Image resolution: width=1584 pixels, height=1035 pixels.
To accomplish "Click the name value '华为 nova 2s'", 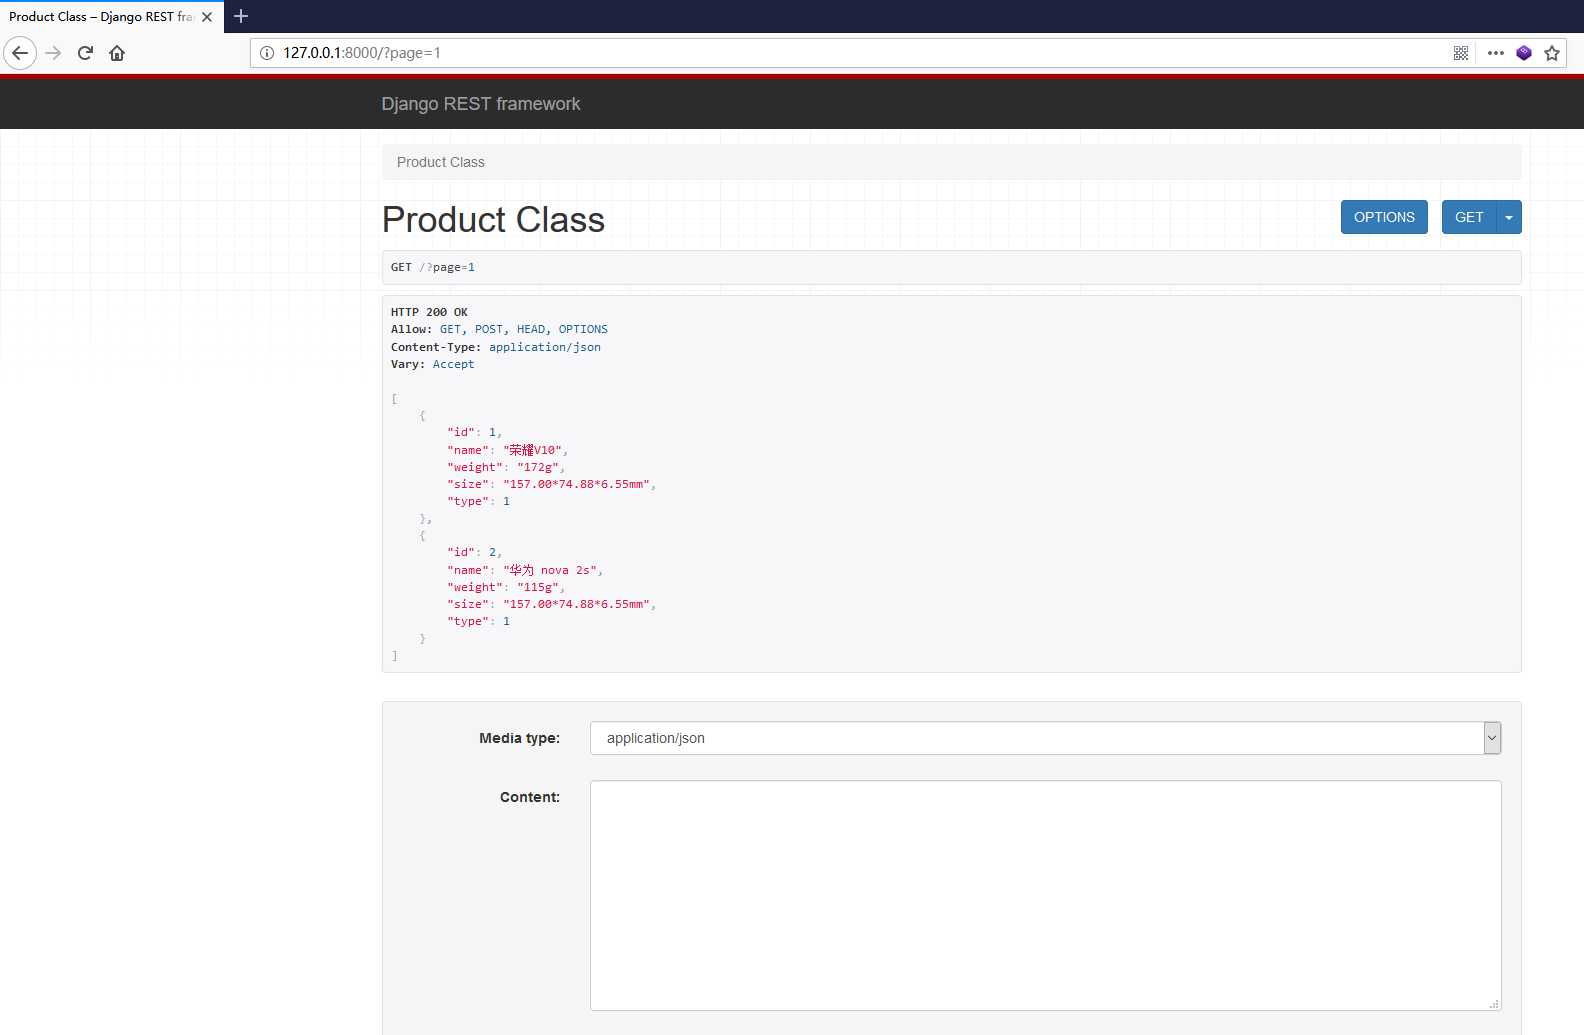I will click(x=552, y=570).
